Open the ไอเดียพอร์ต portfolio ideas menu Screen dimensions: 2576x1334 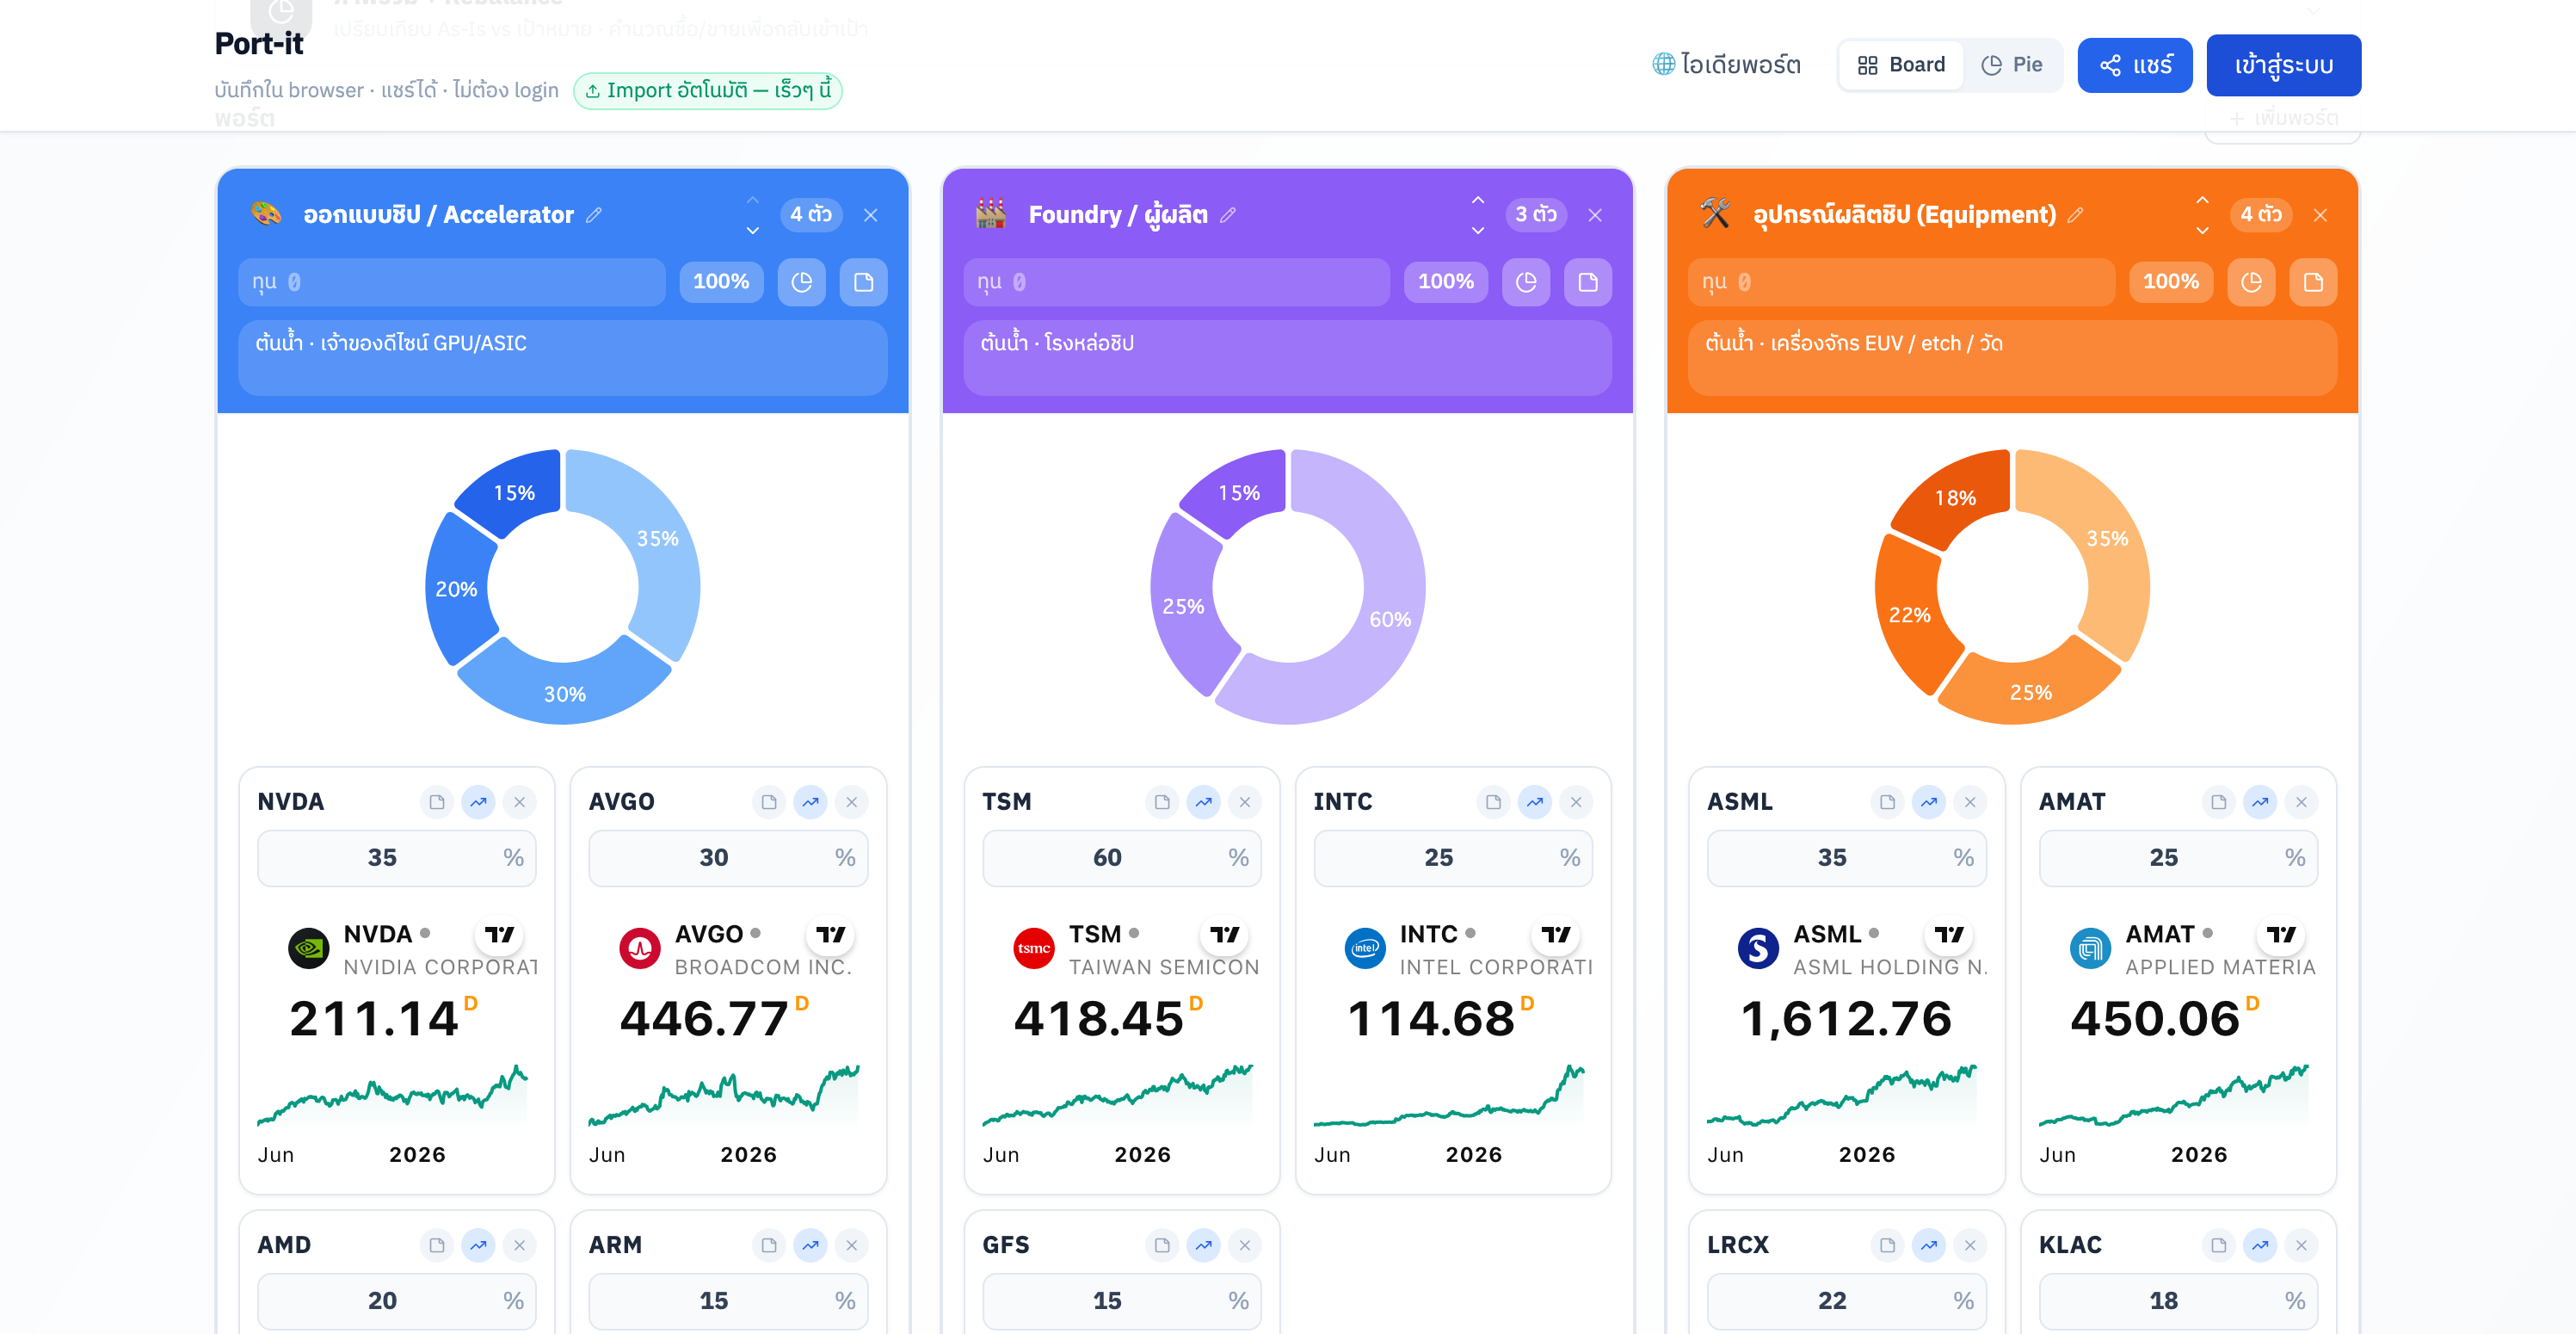[1727, 65]
